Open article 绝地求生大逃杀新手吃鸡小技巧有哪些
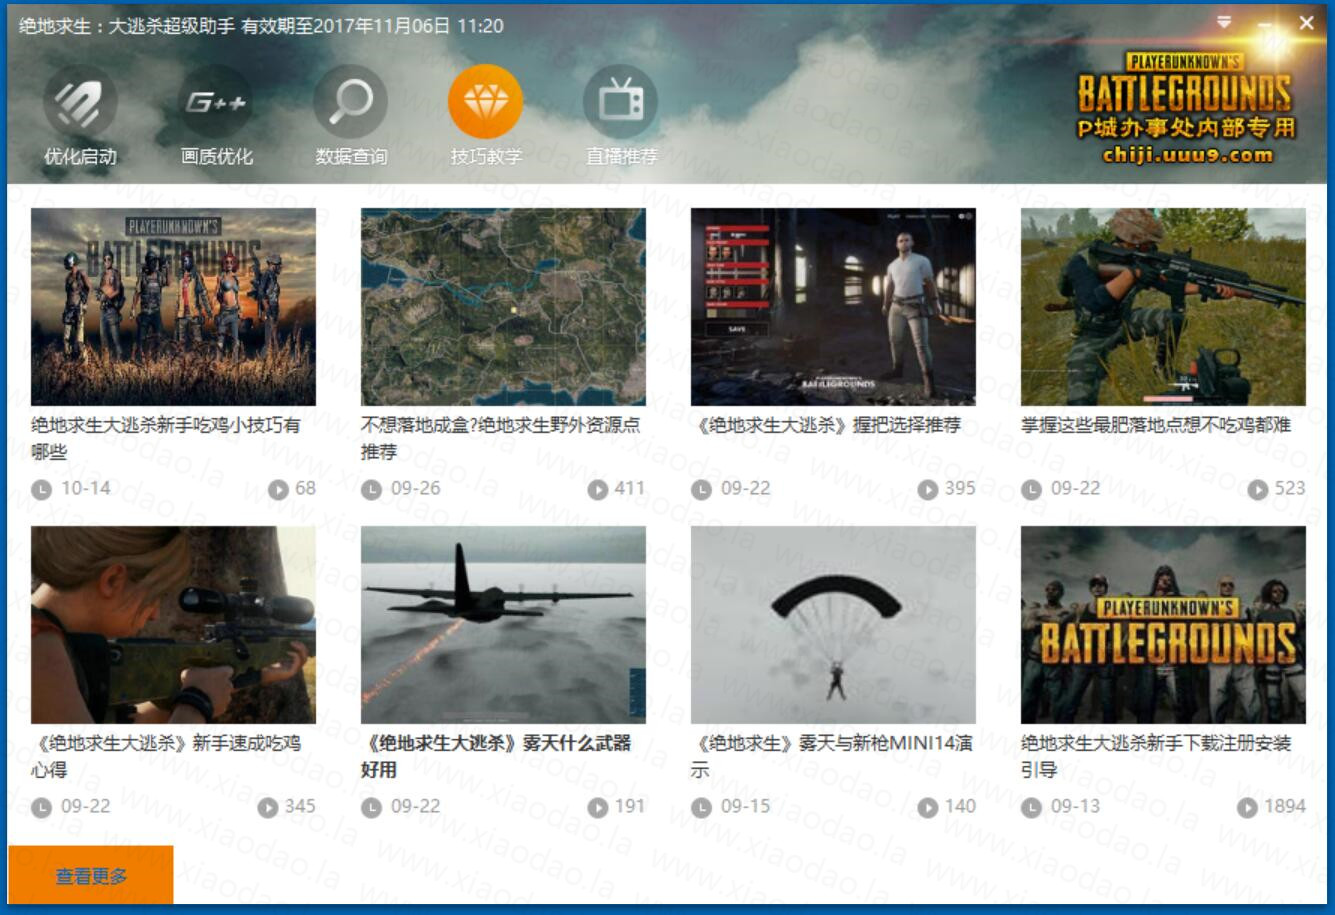This screenshot has width=1335, height=915. 166,438
